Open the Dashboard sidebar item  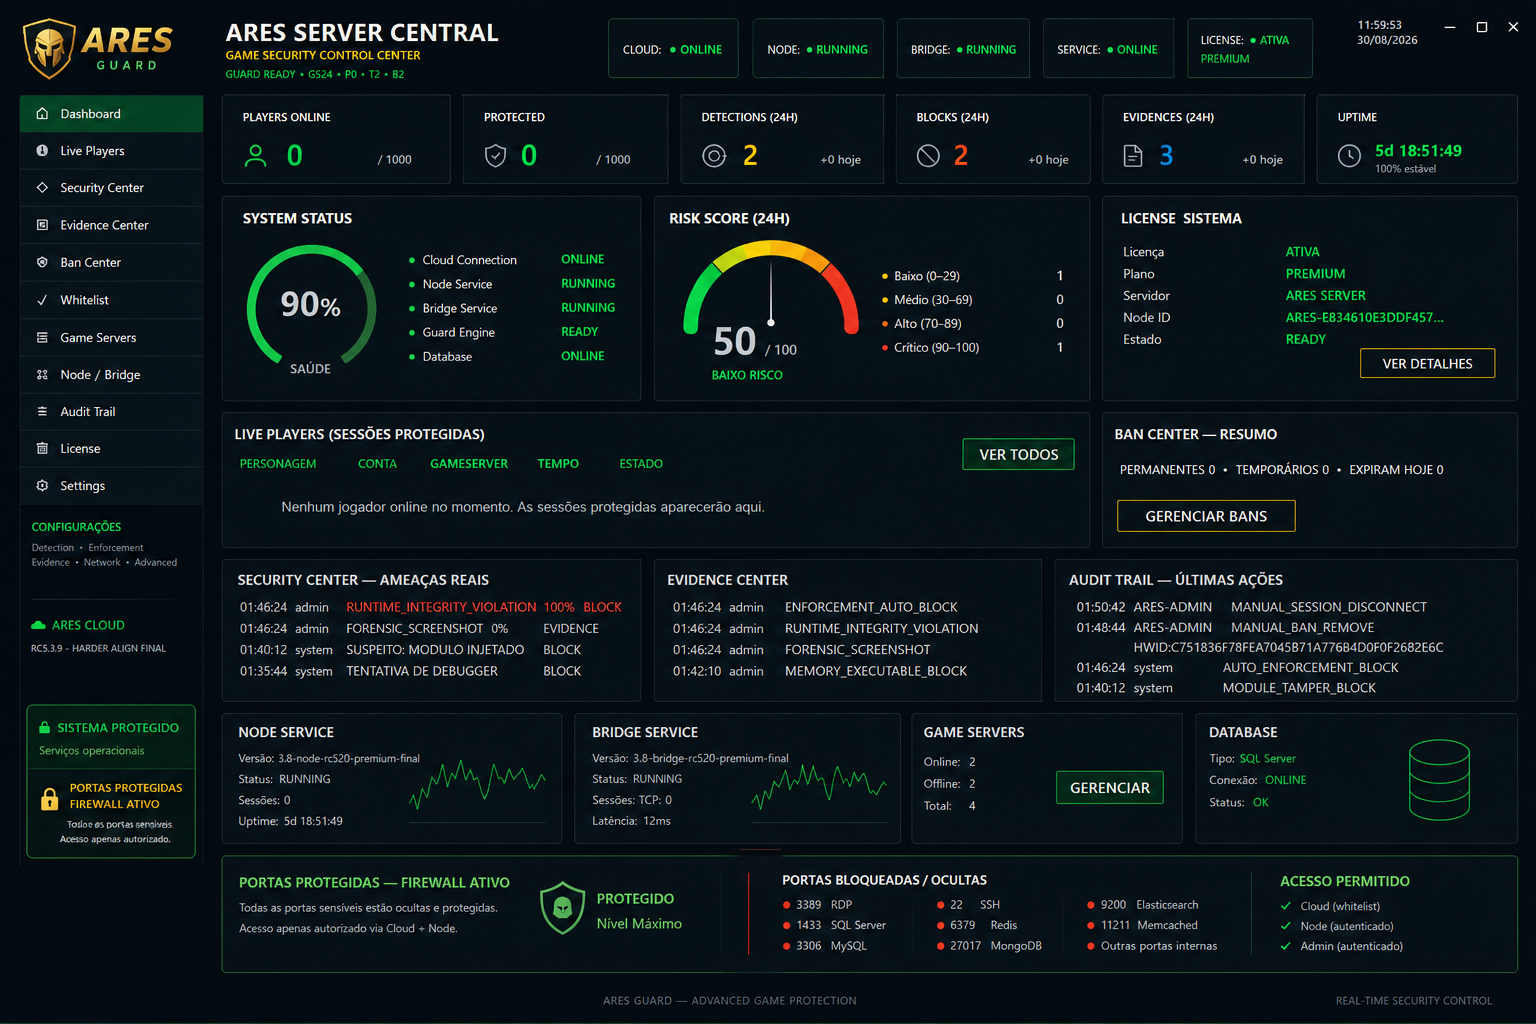tap(111, 114)
